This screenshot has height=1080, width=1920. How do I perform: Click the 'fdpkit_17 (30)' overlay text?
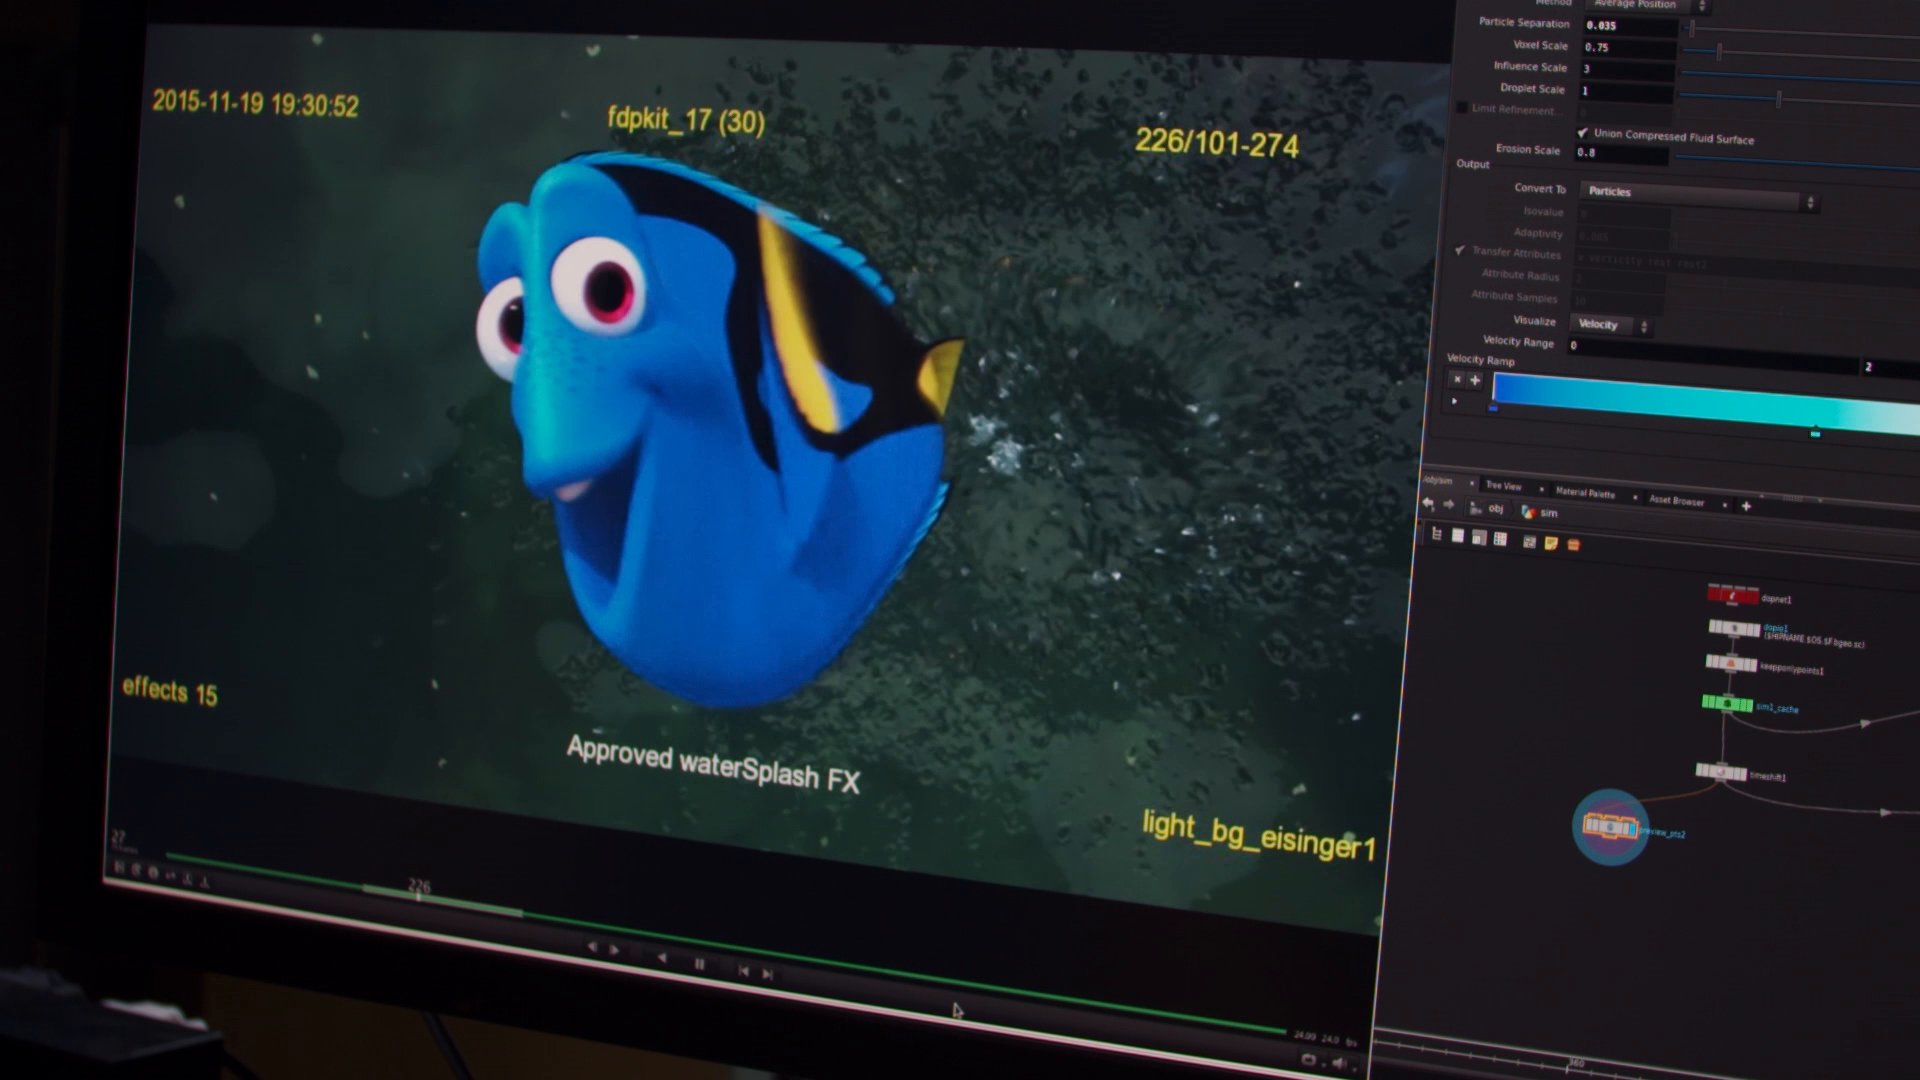coord(686,120)
